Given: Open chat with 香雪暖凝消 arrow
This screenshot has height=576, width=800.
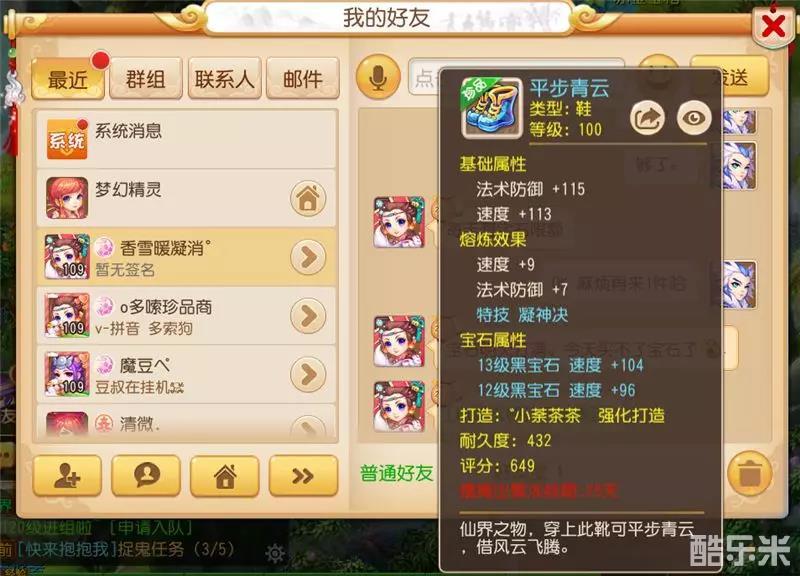Looking at the screenshot, I should (308, 257).
